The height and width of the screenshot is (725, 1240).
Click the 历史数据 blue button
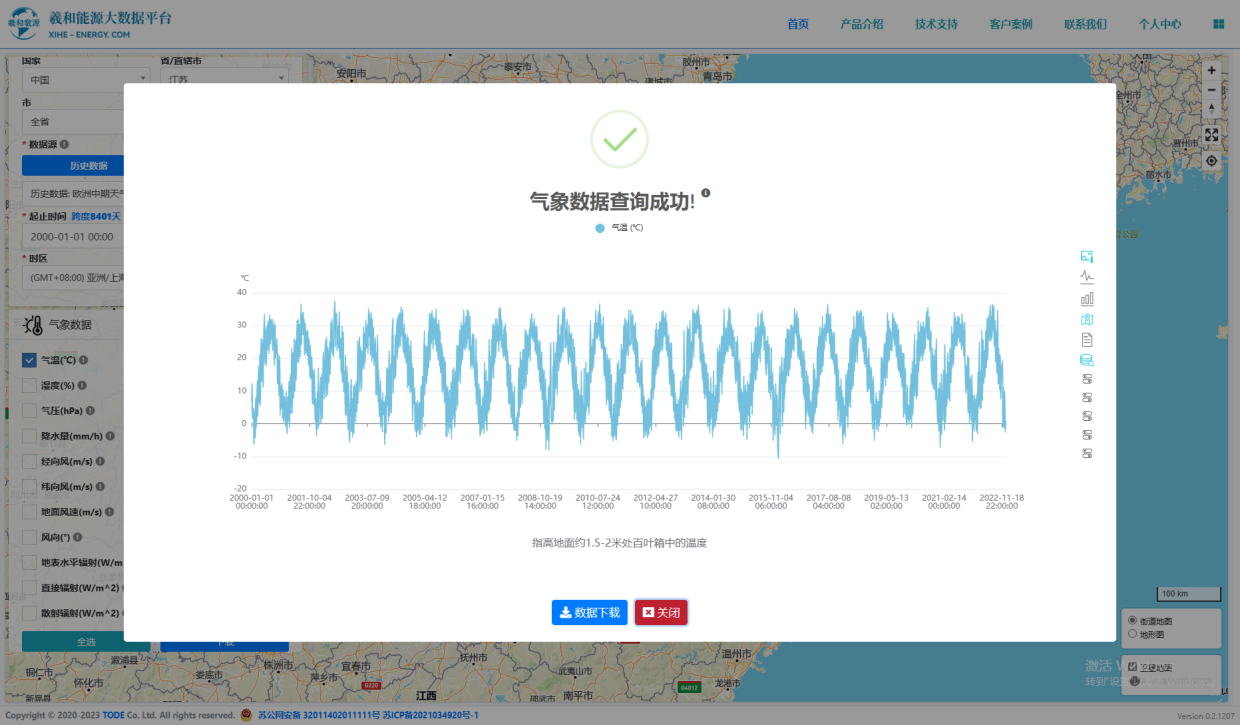[x=73, y=165]
